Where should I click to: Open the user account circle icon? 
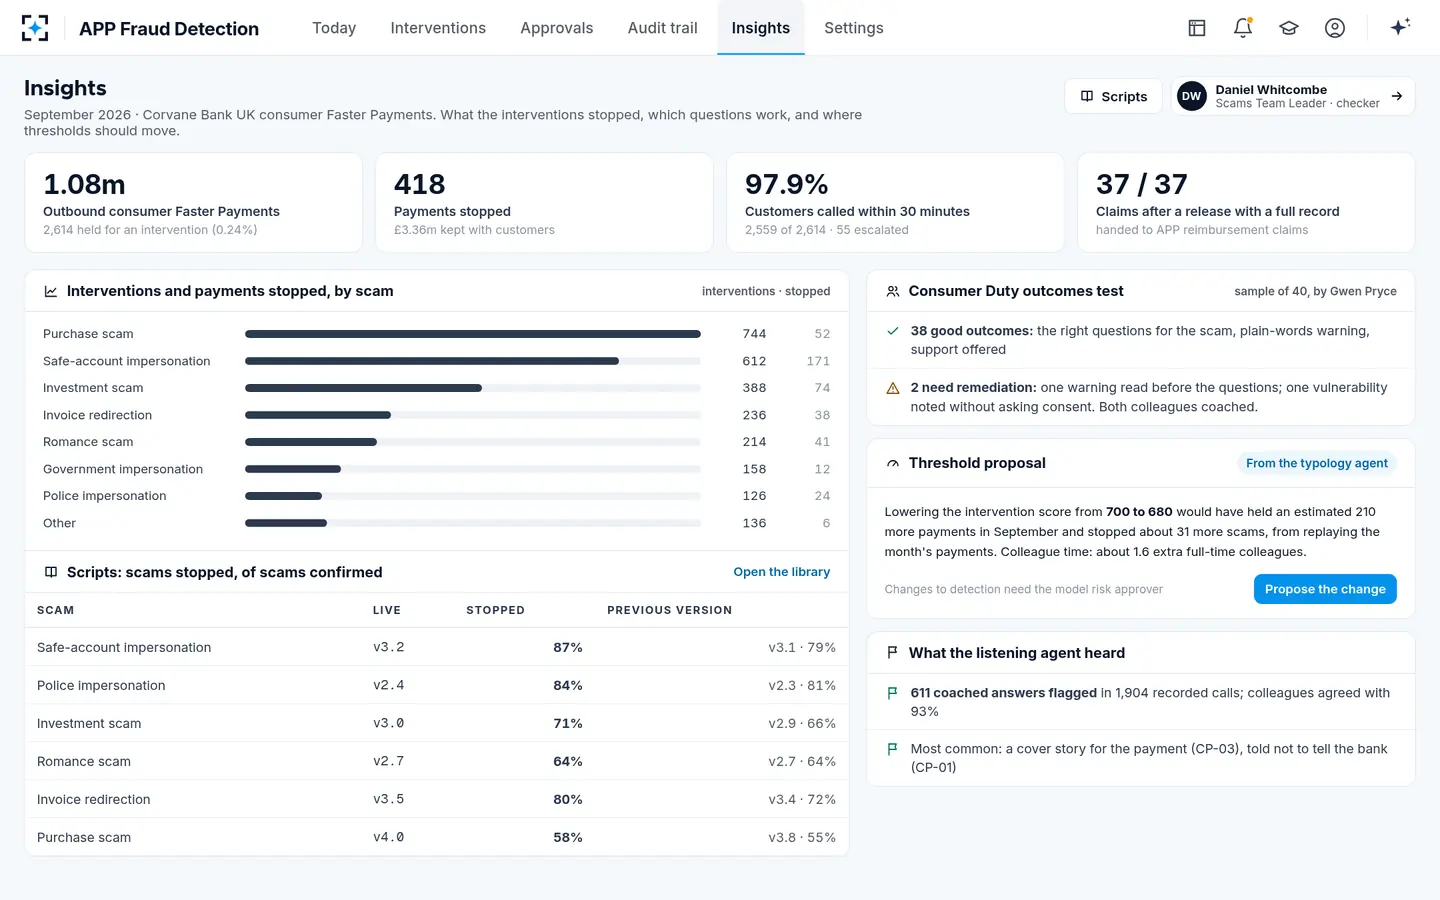1335,28
